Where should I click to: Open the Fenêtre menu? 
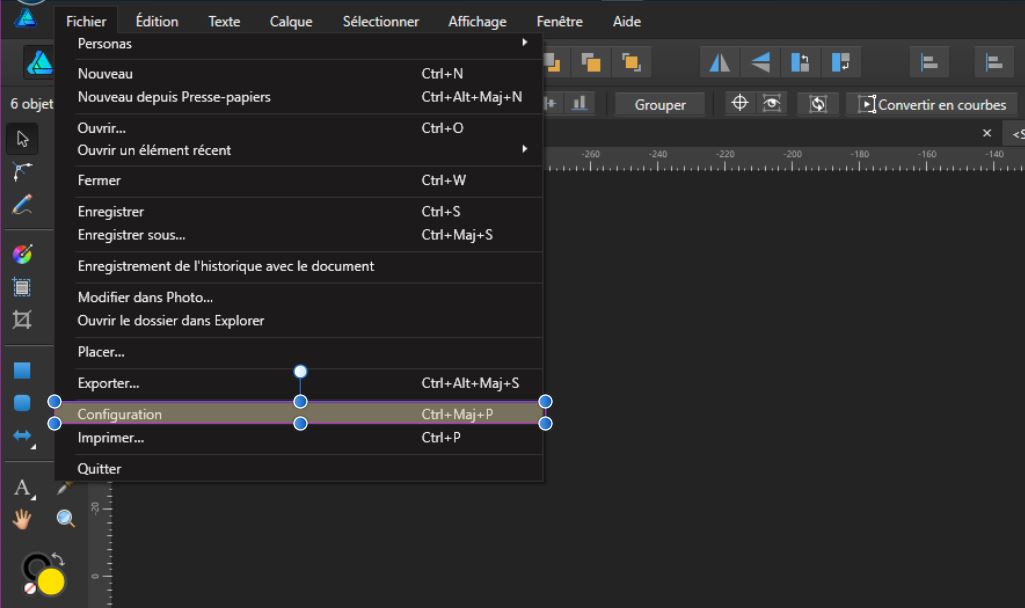(x=560, y=22)
